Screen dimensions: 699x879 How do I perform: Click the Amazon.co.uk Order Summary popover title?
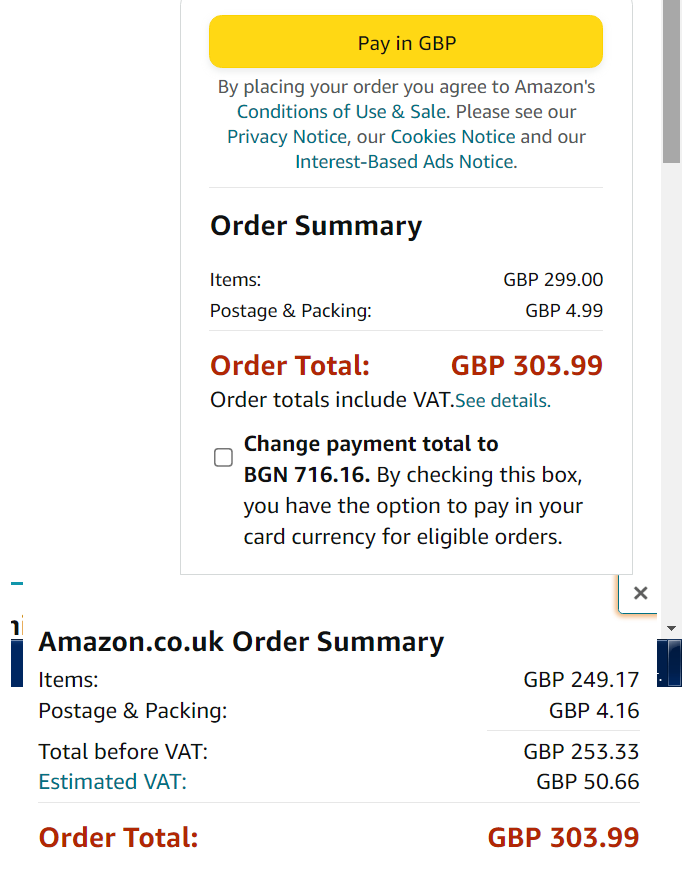tap(241, 642)
